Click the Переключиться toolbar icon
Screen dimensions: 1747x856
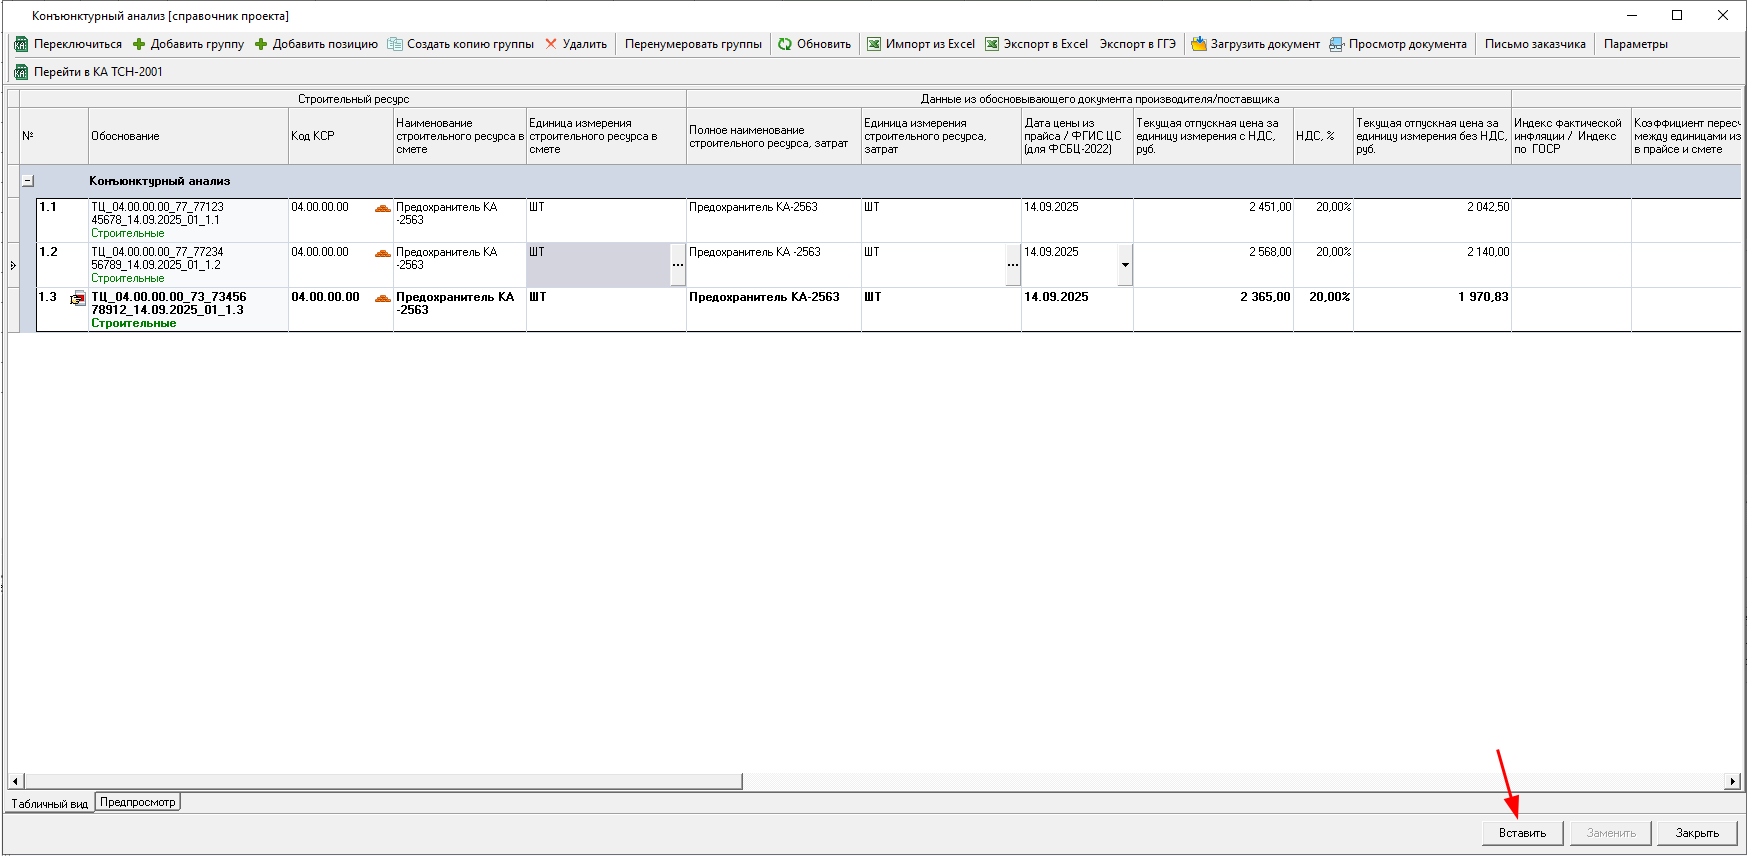21,44
